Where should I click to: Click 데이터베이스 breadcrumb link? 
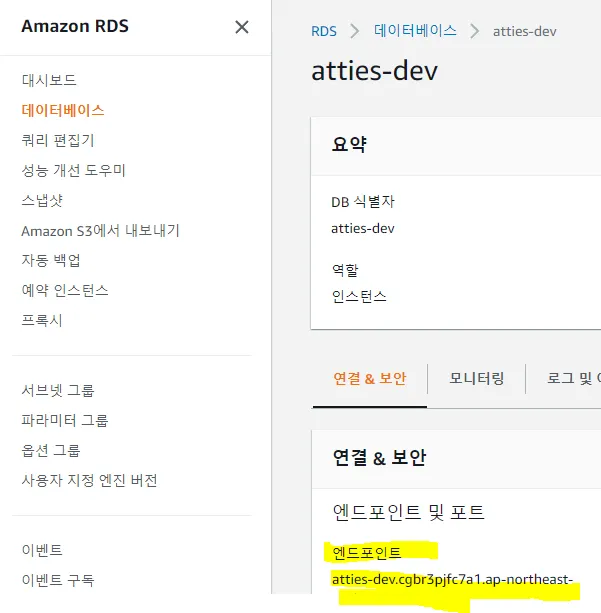coord(415,31)
